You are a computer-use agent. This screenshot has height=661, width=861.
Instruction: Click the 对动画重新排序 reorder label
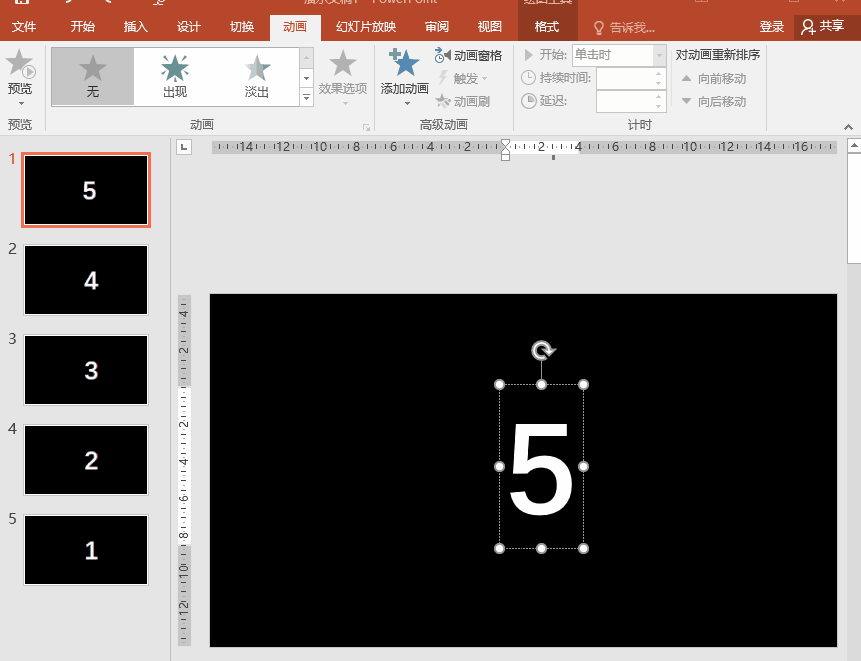[x=718, y=55]
